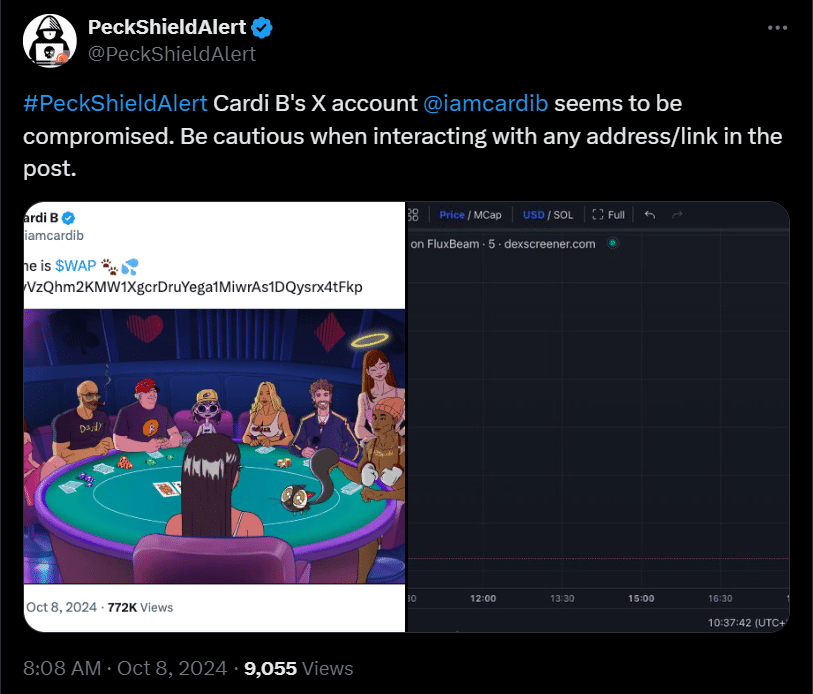Click the redo arrow on the chart toolbar
The width and height of the screenshot is (813, 694).
[x=679, y=214]
